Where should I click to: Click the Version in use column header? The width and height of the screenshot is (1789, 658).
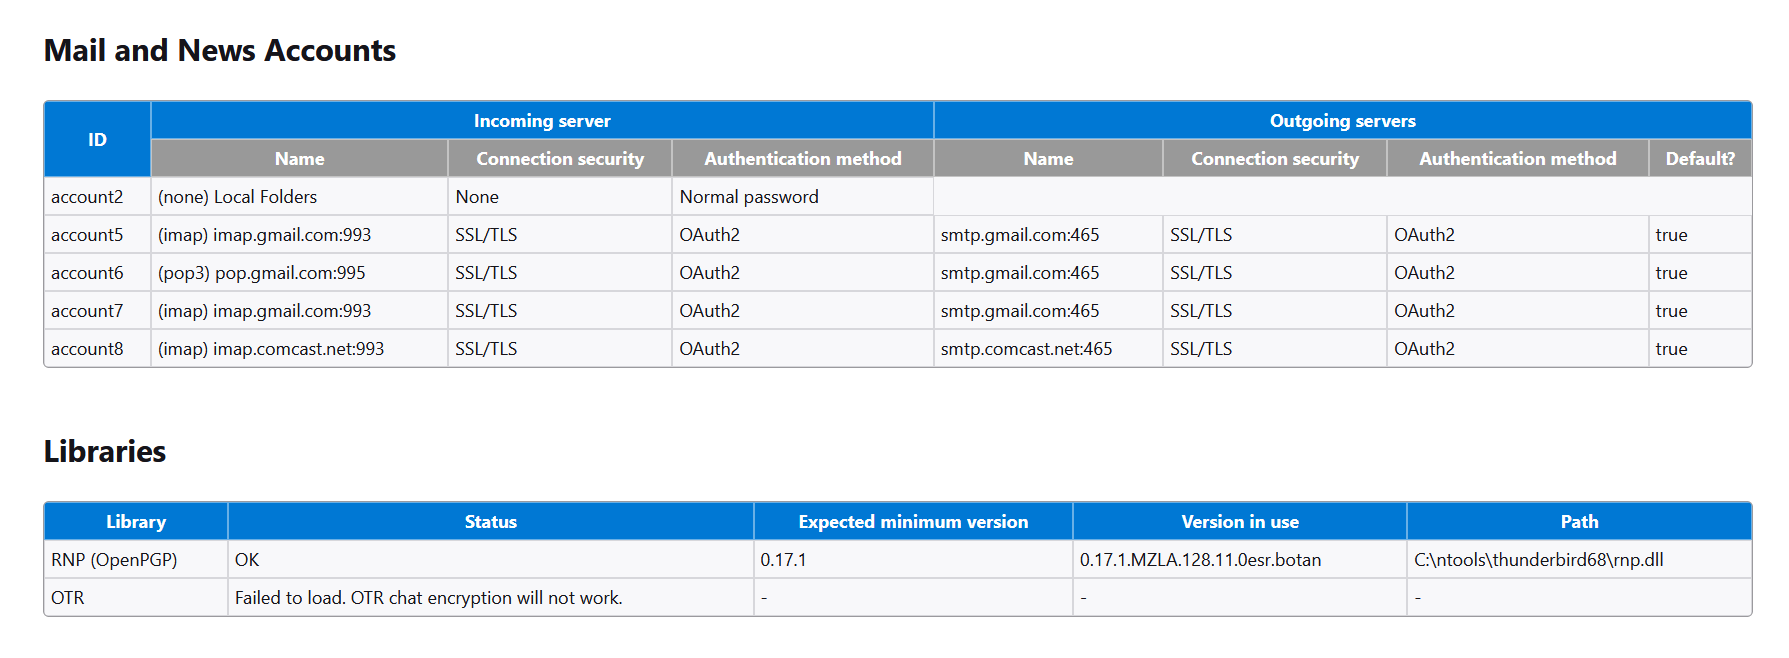(1239, 522)
